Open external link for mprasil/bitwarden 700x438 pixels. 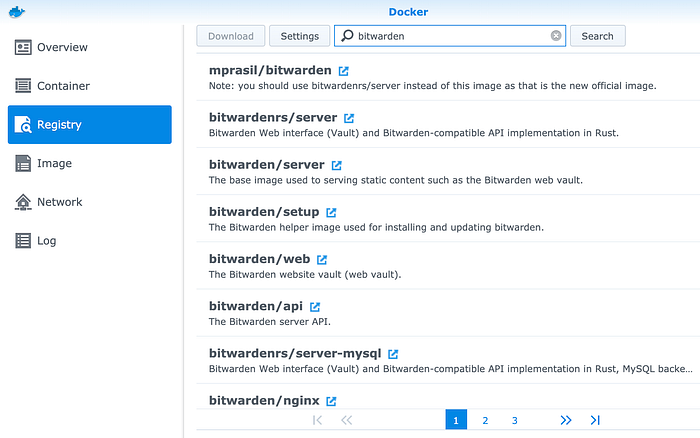pos(343,71)
